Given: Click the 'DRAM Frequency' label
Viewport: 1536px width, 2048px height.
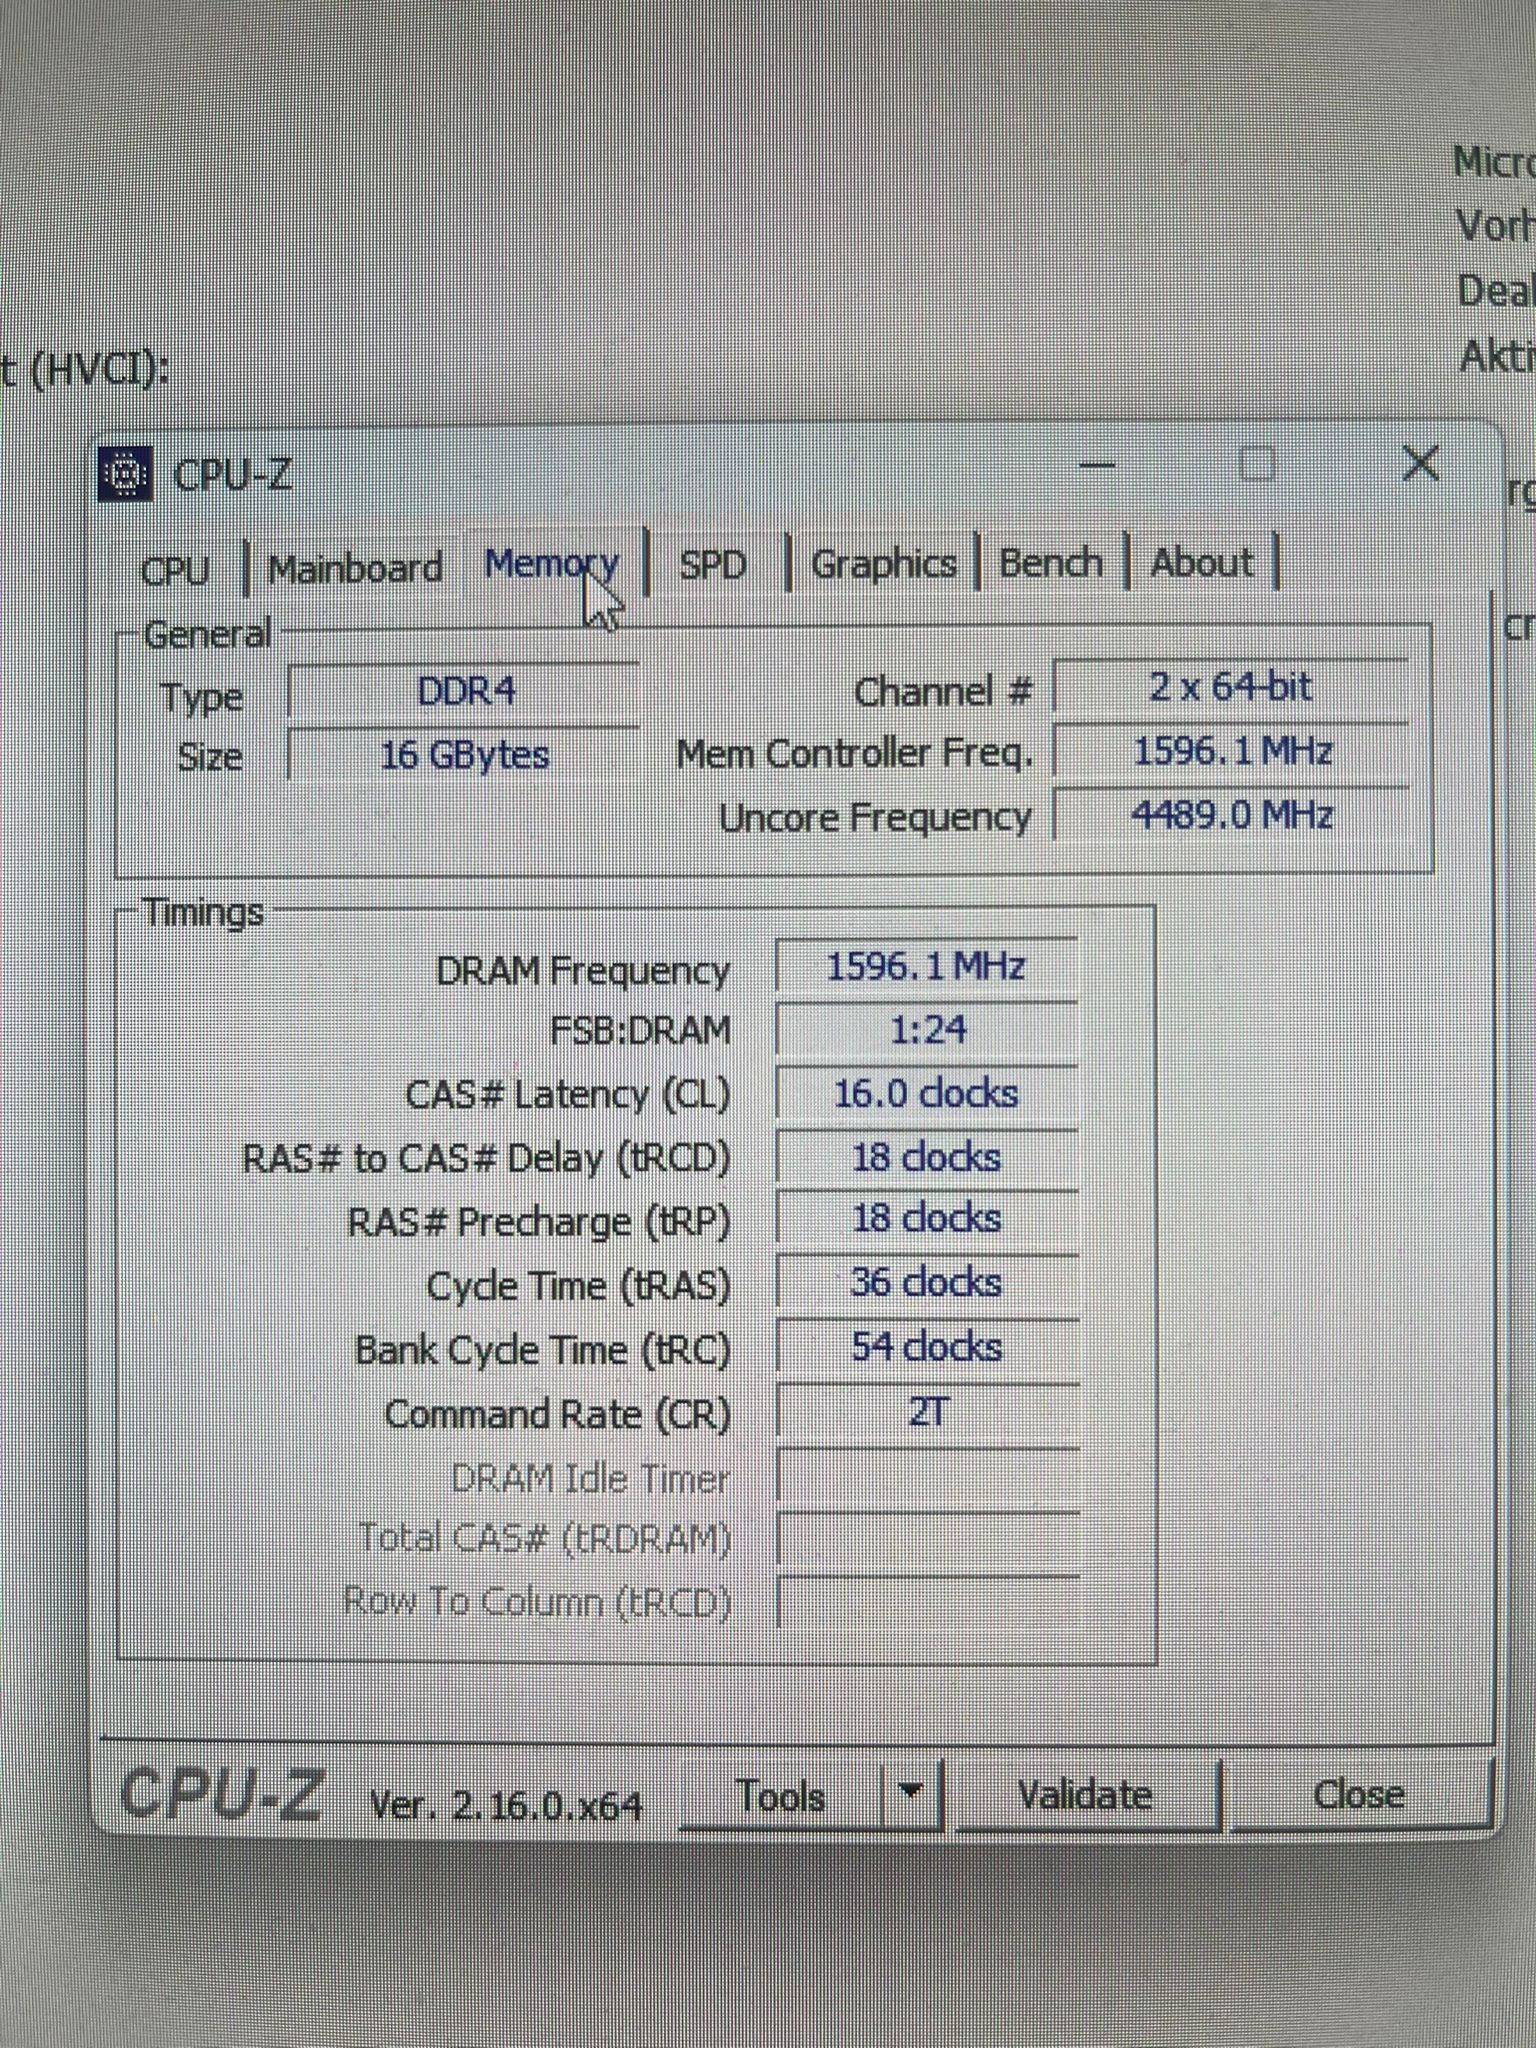Looking at the screenshot, I should pos(583,971).
